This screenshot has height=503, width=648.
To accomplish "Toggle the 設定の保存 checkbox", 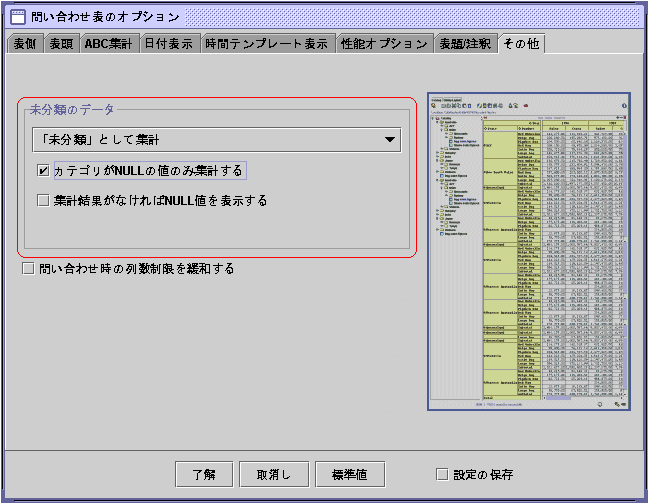I will [442, 474].
